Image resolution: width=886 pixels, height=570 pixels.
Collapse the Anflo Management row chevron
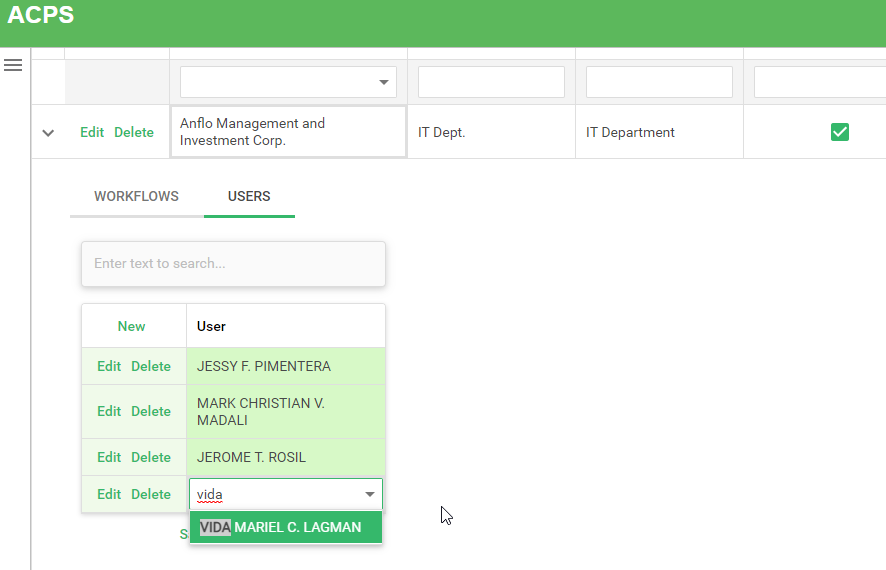[48, 133]
